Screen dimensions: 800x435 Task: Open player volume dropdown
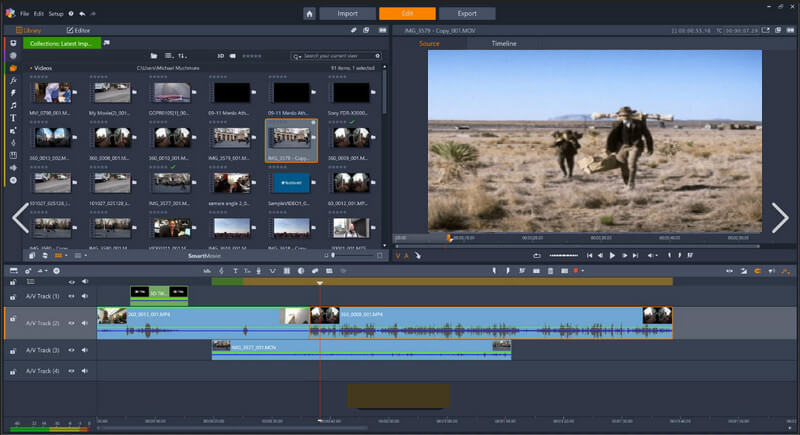click(x=653, y=255)
